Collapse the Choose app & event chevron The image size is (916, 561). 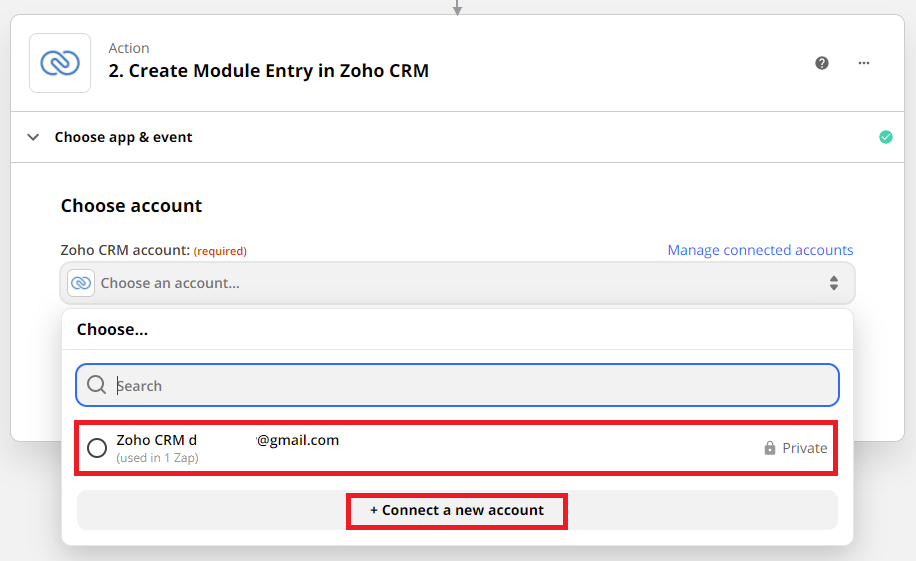pos(33,137)
